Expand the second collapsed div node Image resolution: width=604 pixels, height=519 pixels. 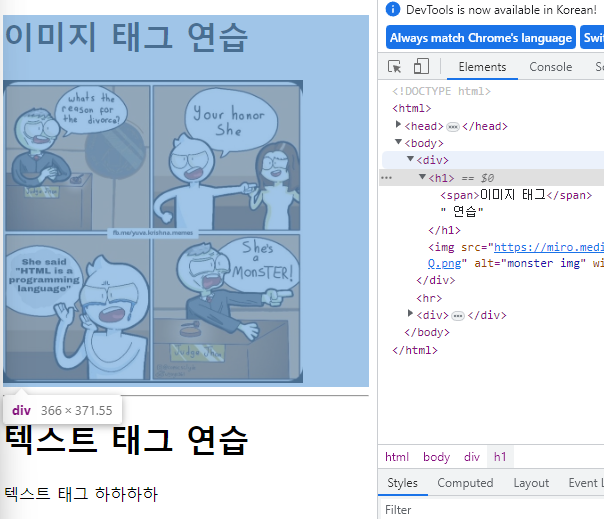(410, 313)
